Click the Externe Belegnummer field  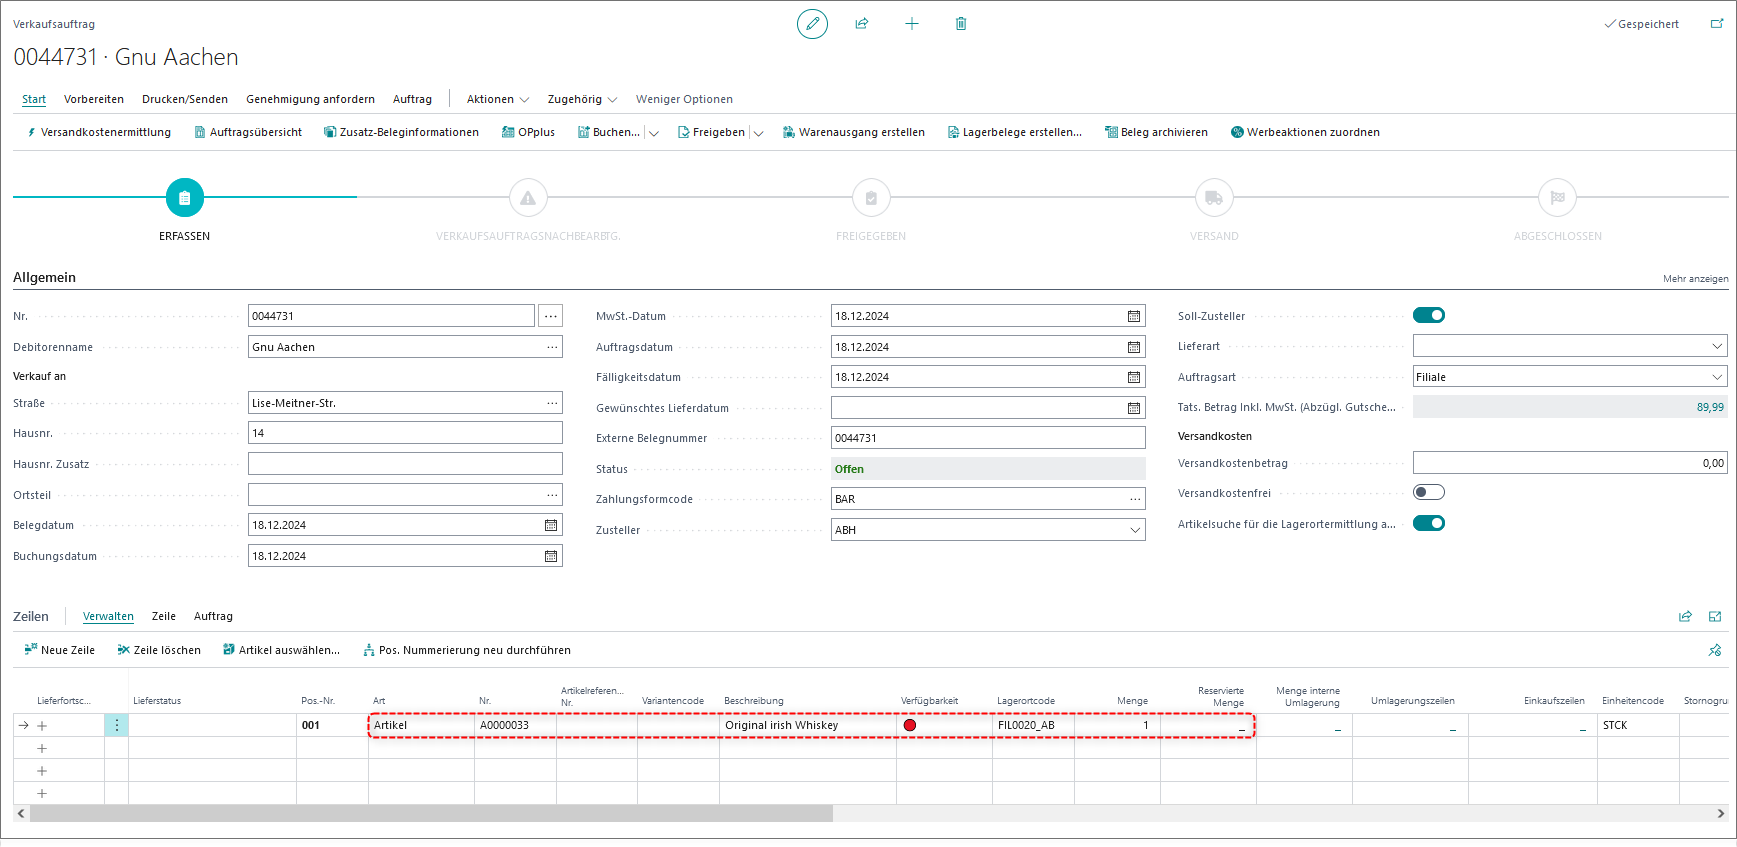tap(988, 438)
